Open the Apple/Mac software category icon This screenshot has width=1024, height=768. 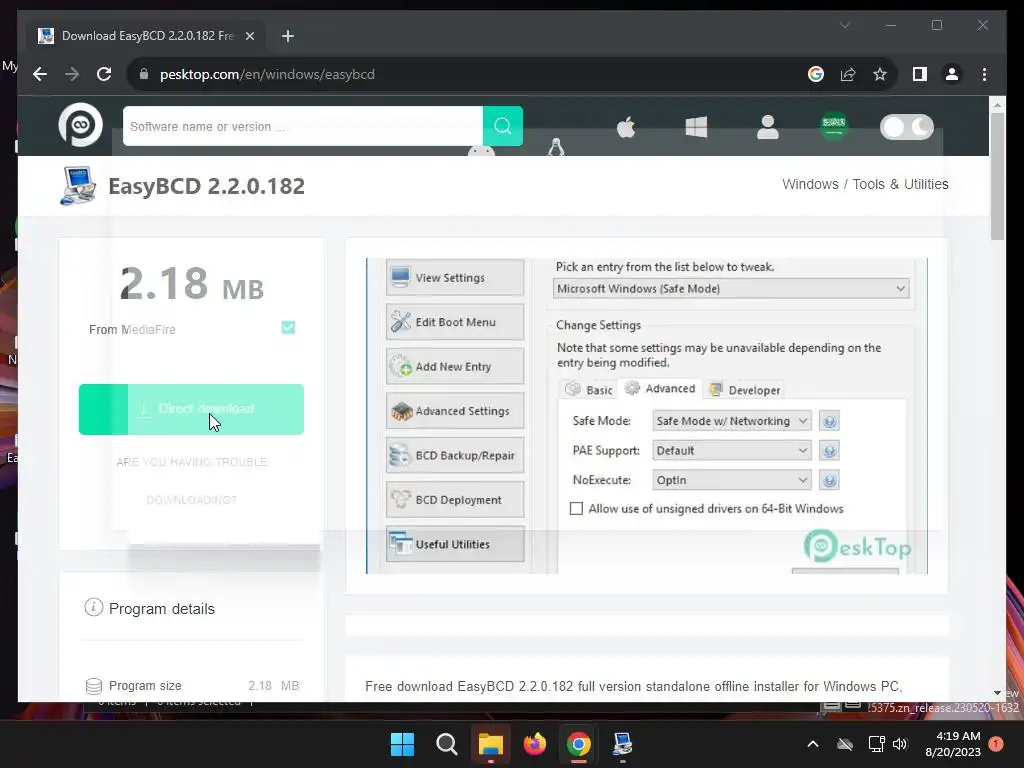tap(626, 127)
